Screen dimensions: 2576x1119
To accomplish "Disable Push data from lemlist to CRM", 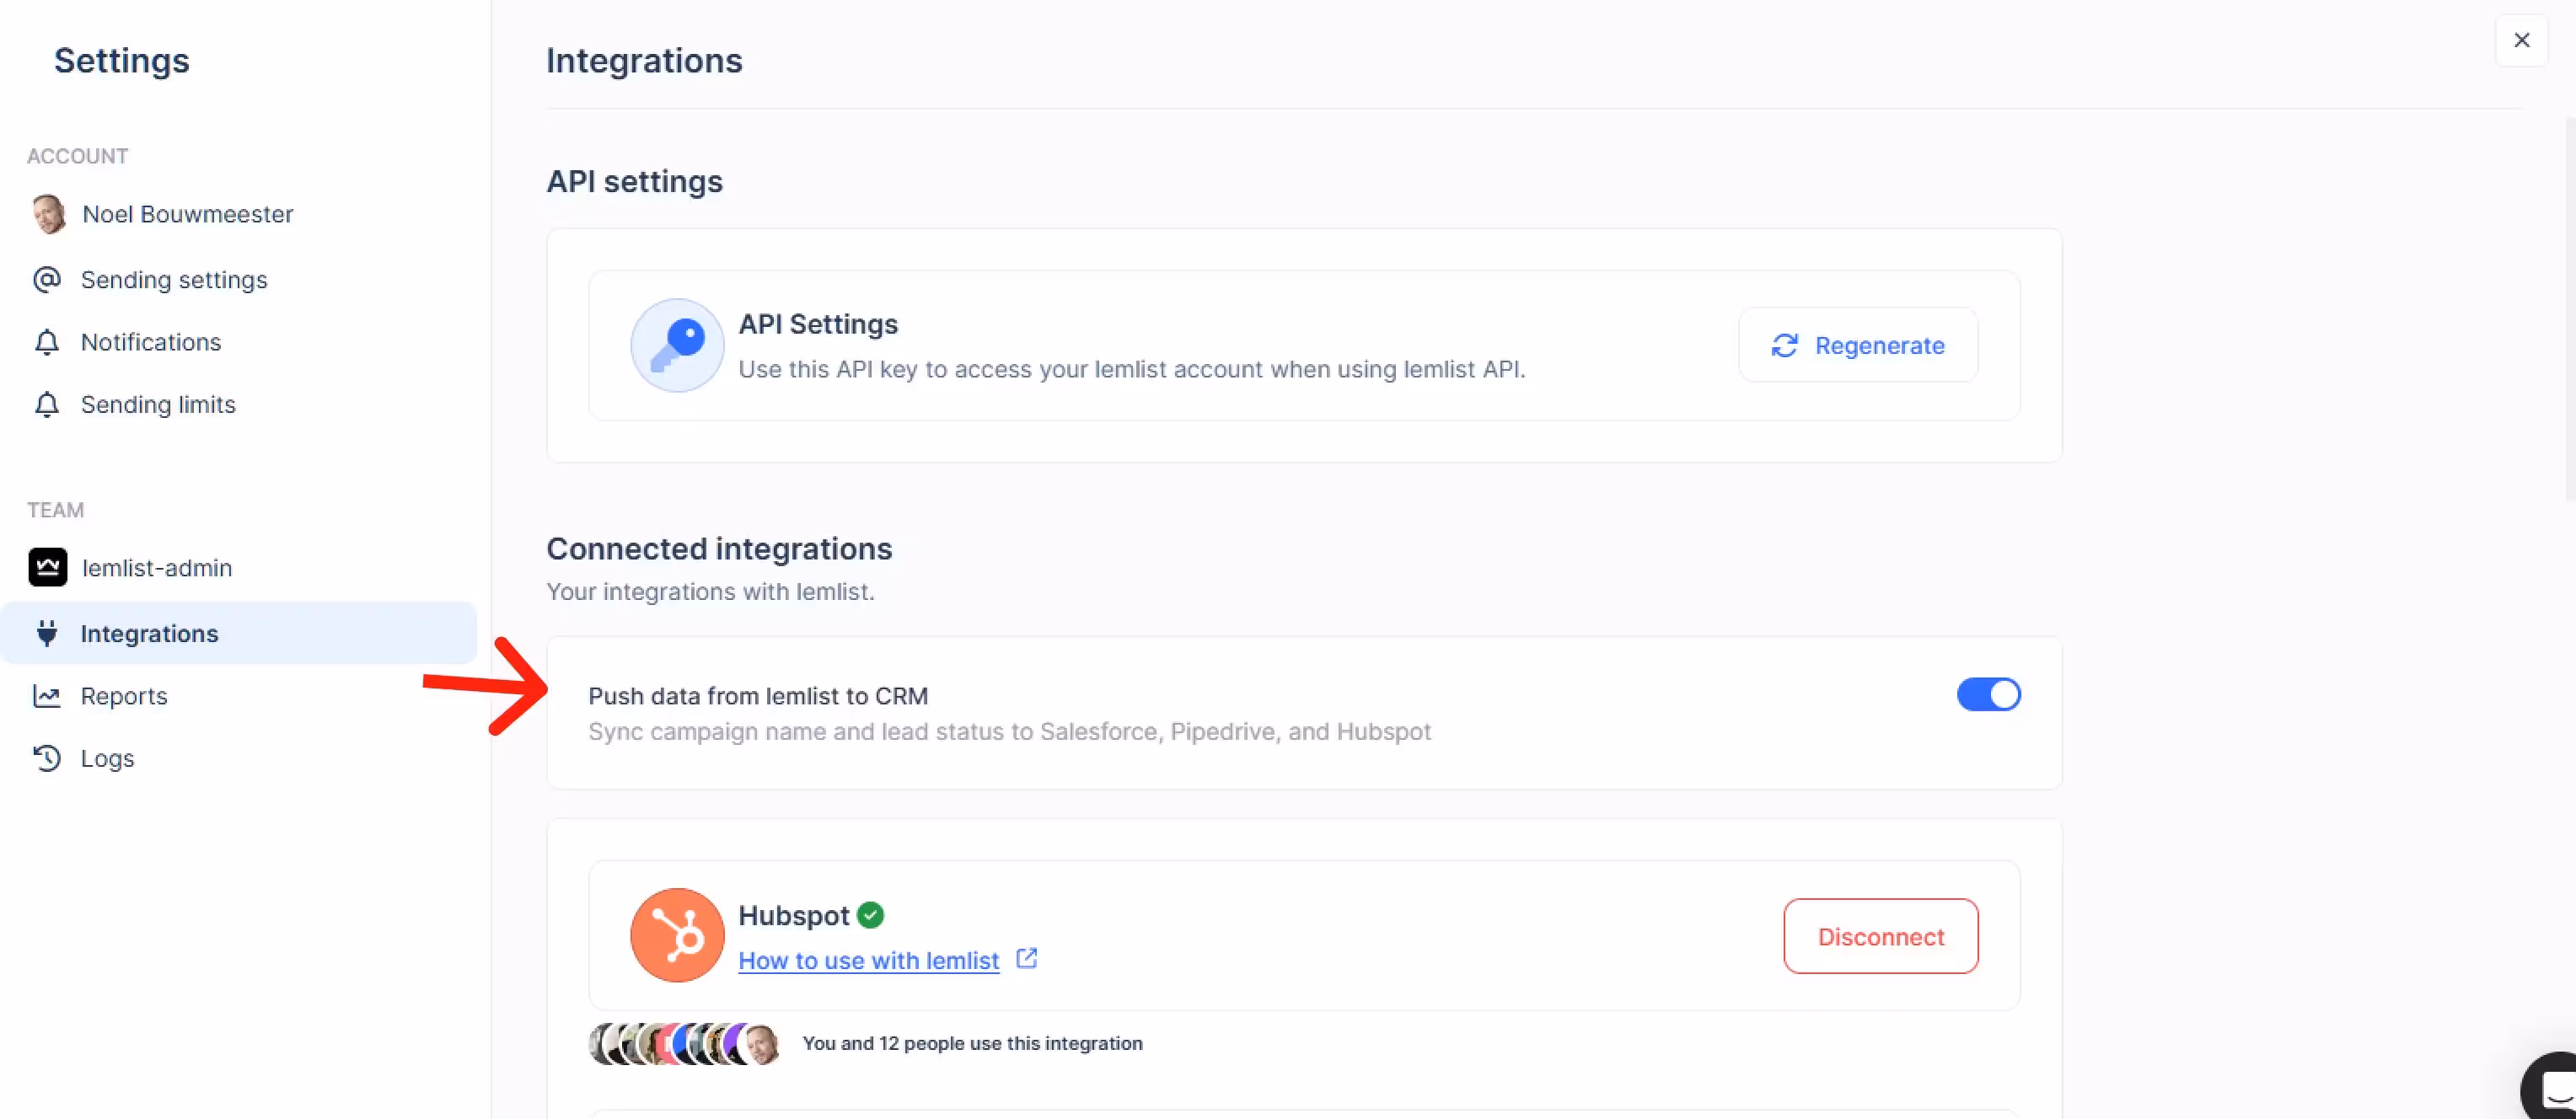I will coord(1988,694).
